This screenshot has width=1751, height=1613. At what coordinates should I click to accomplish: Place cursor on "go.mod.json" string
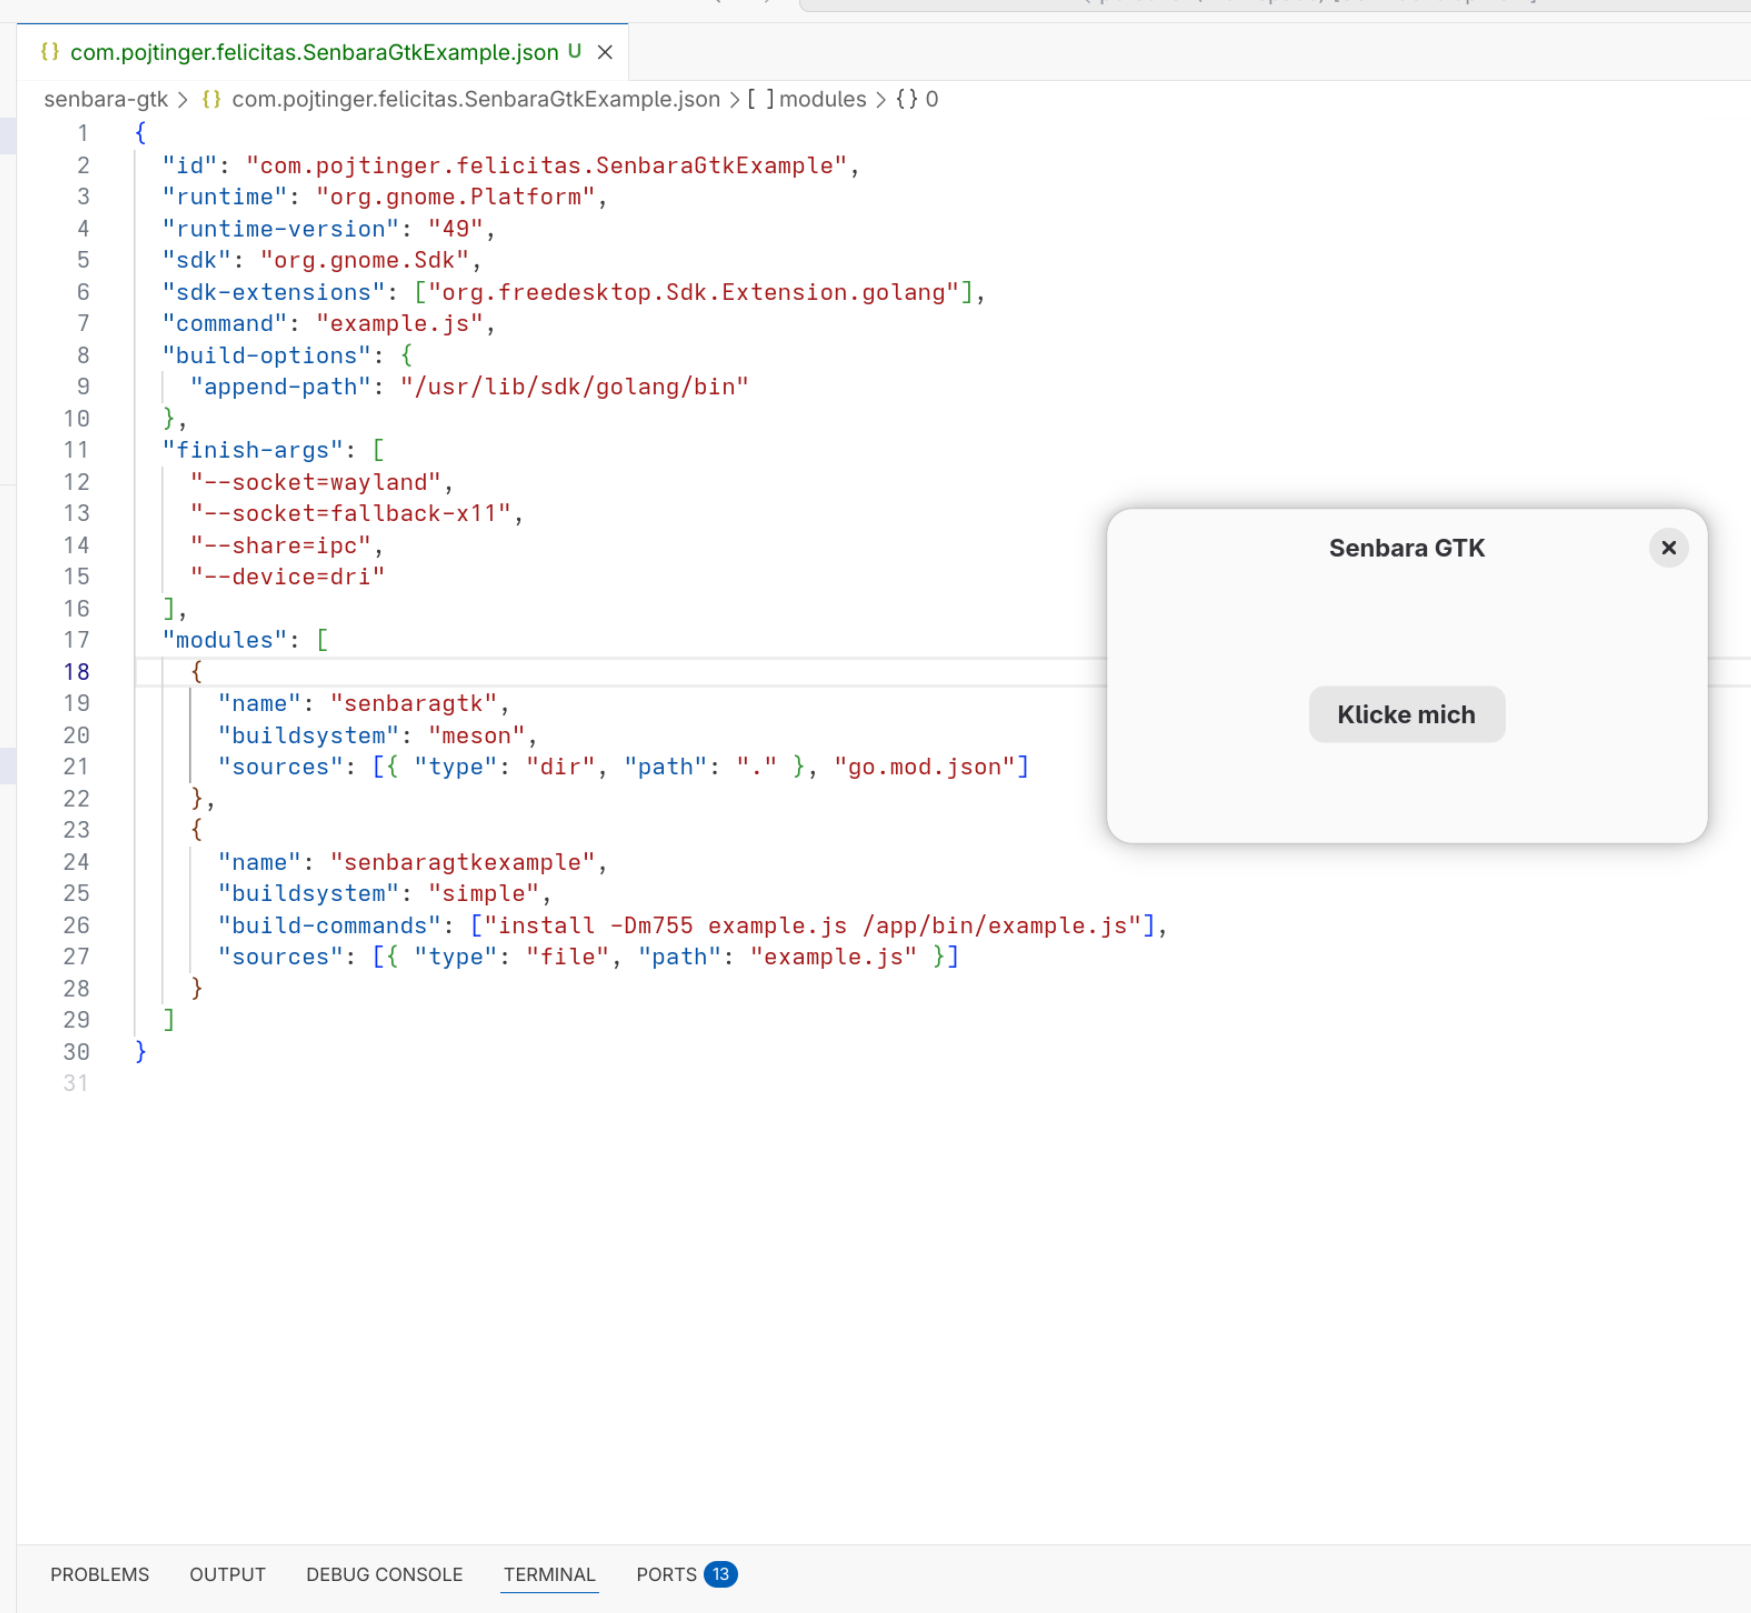pyautogui.click(x=925, y=767)
